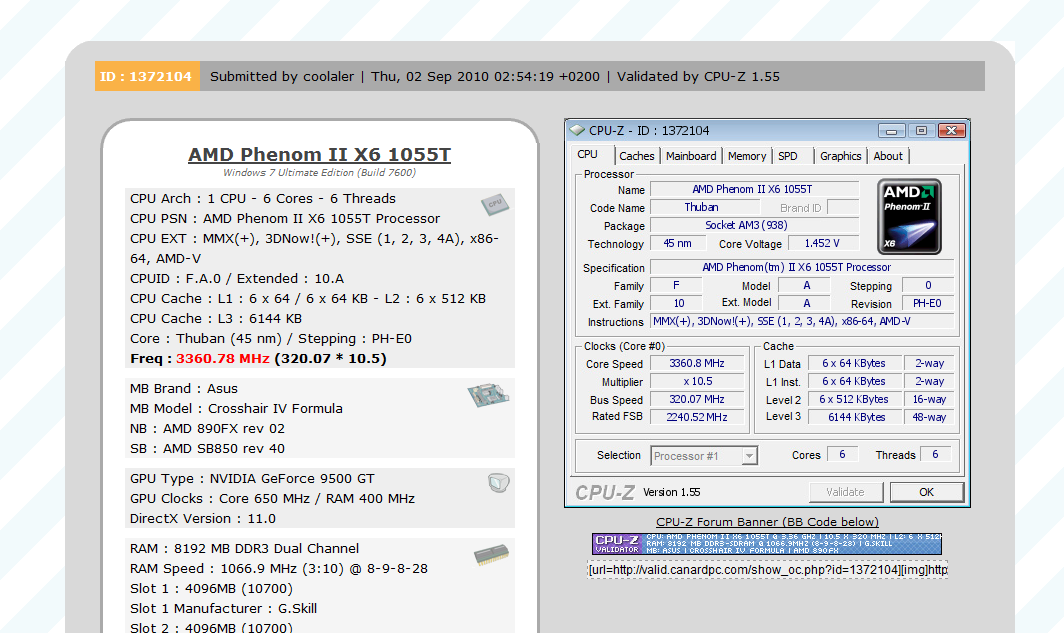Click the Level 3 associativity 48-way
The image size is (1064, 633).
[x=929, y=417]
